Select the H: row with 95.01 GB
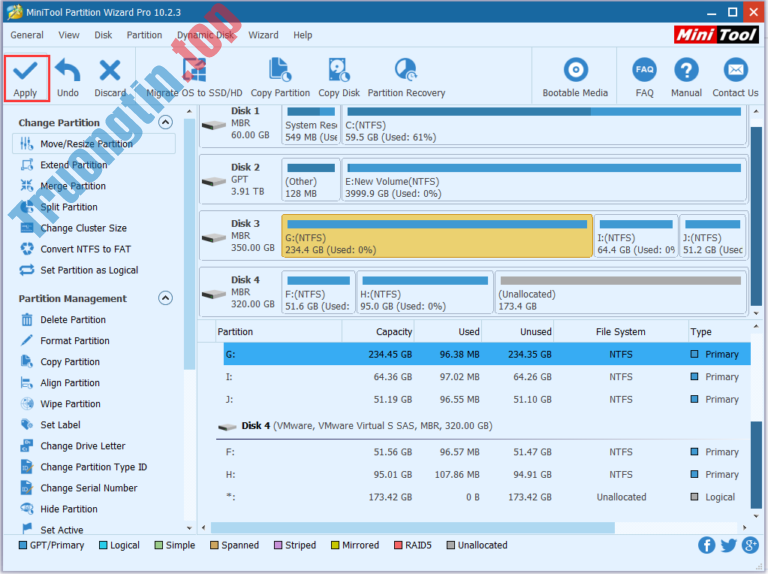 487,474
